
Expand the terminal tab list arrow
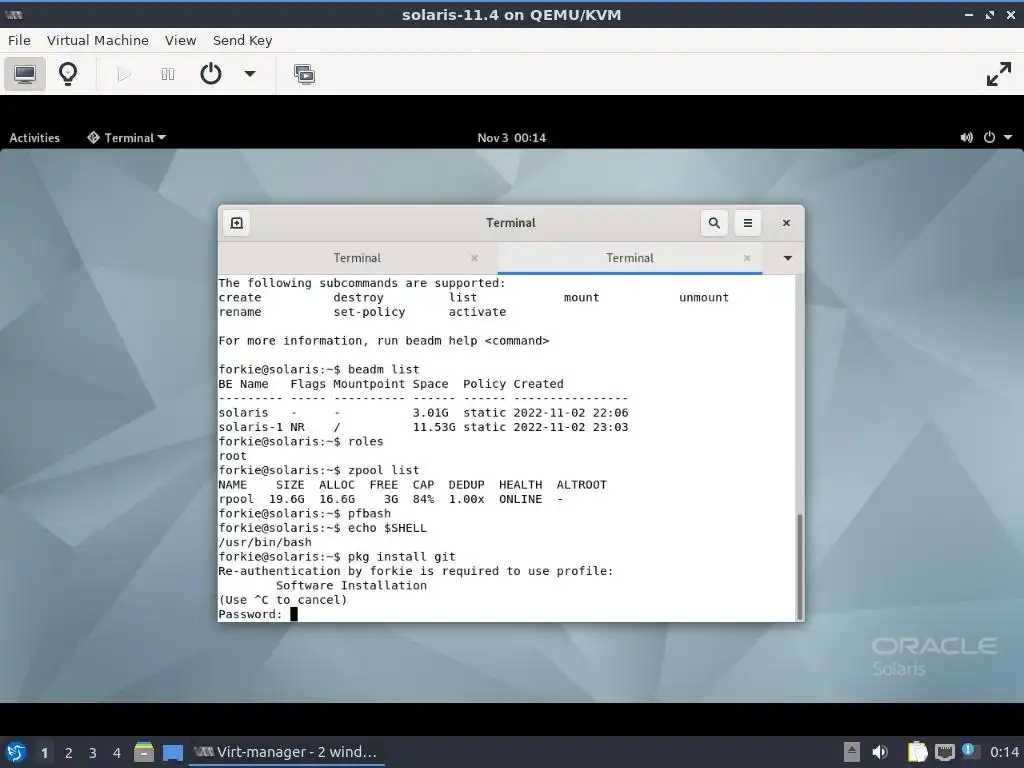[788, 258]
